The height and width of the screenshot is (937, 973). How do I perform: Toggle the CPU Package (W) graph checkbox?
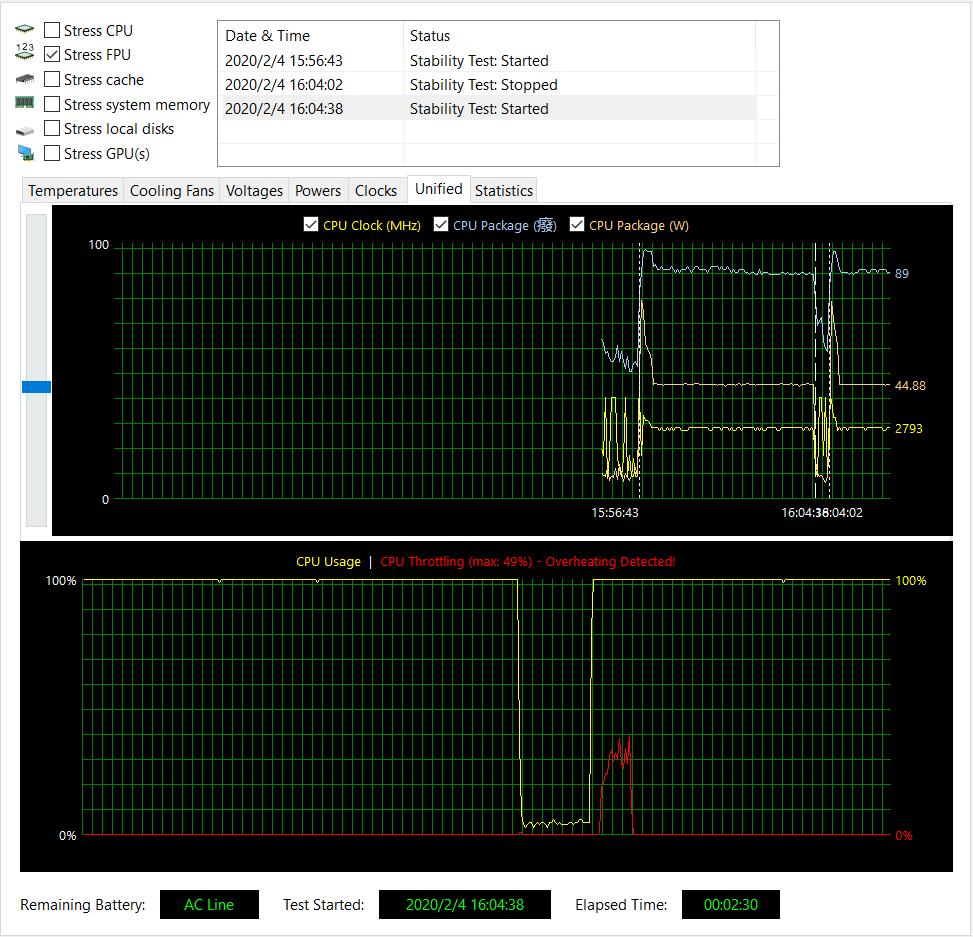point(577,225)
